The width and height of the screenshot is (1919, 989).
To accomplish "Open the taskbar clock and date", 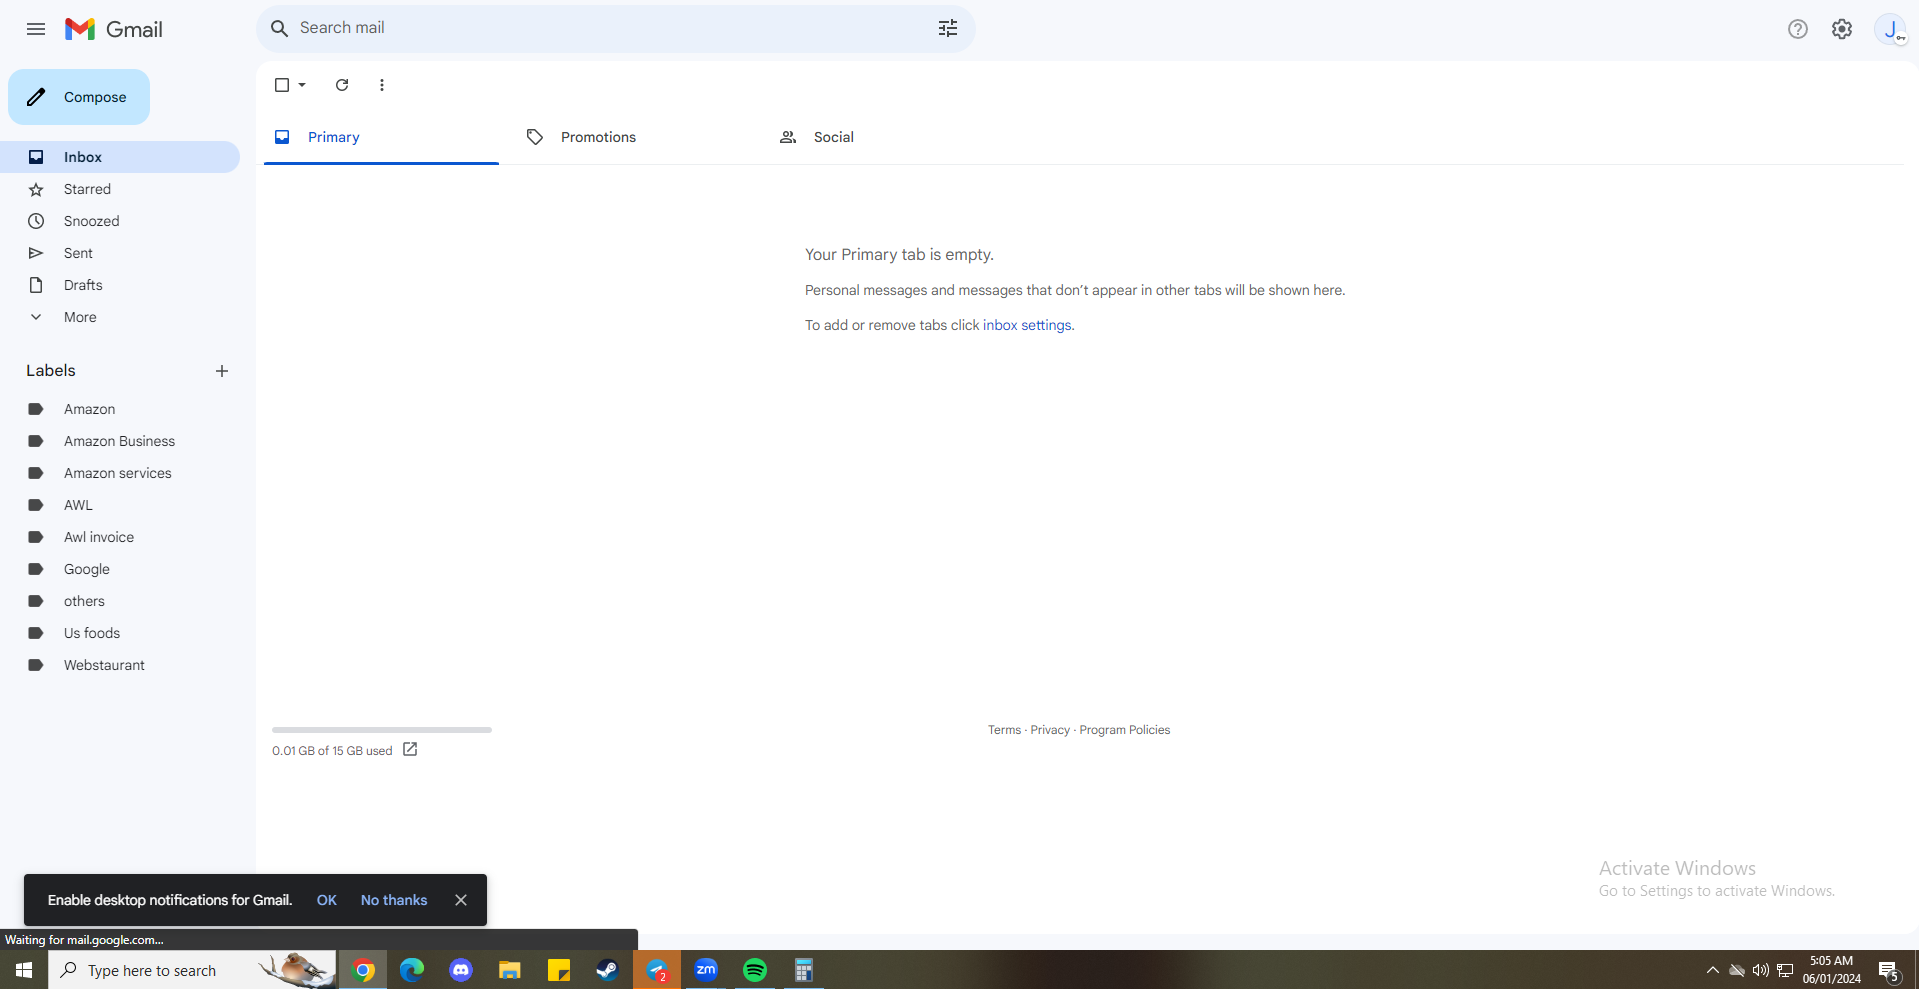I will tap(1832, 970).
